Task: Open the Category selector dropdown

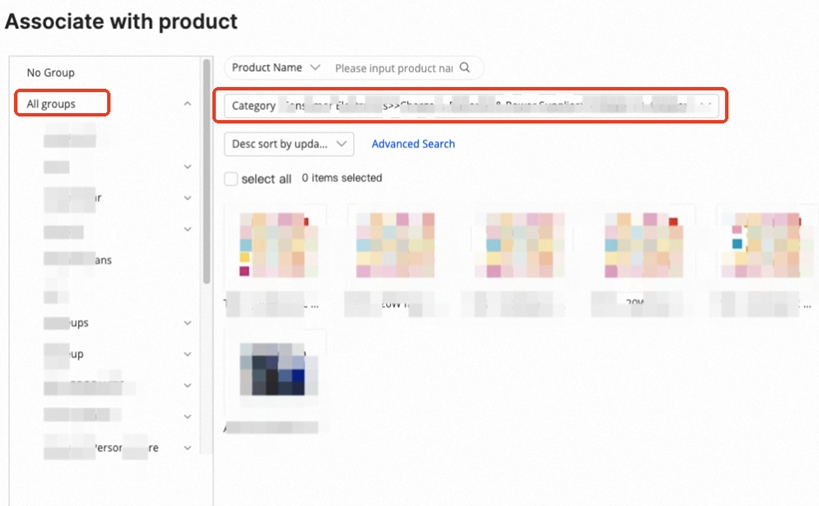Action: pyautogui.click(x=471, y=105)
